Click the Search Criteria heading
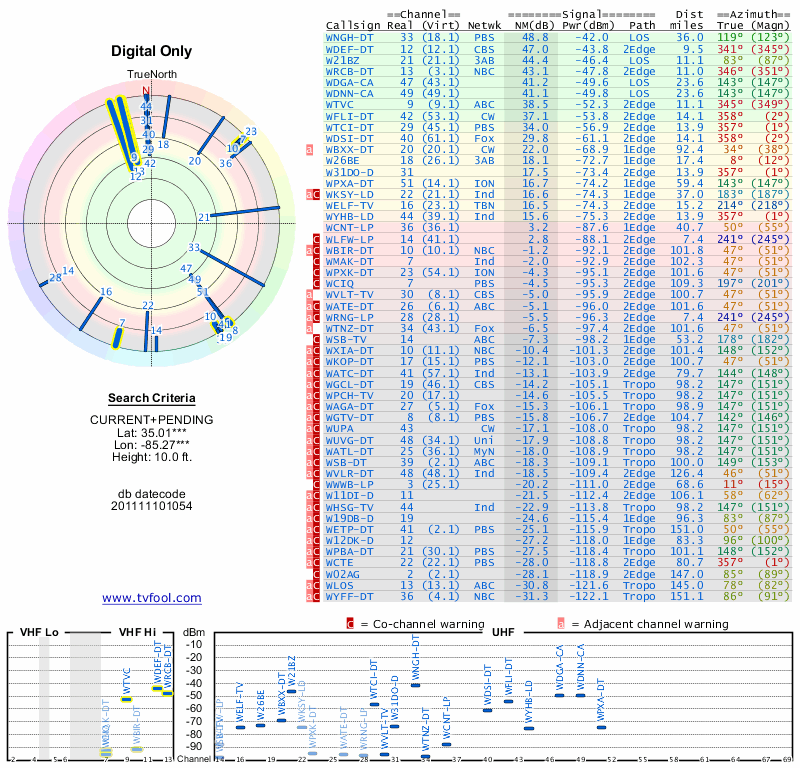The image size is (800, 768). pos(152,398)
